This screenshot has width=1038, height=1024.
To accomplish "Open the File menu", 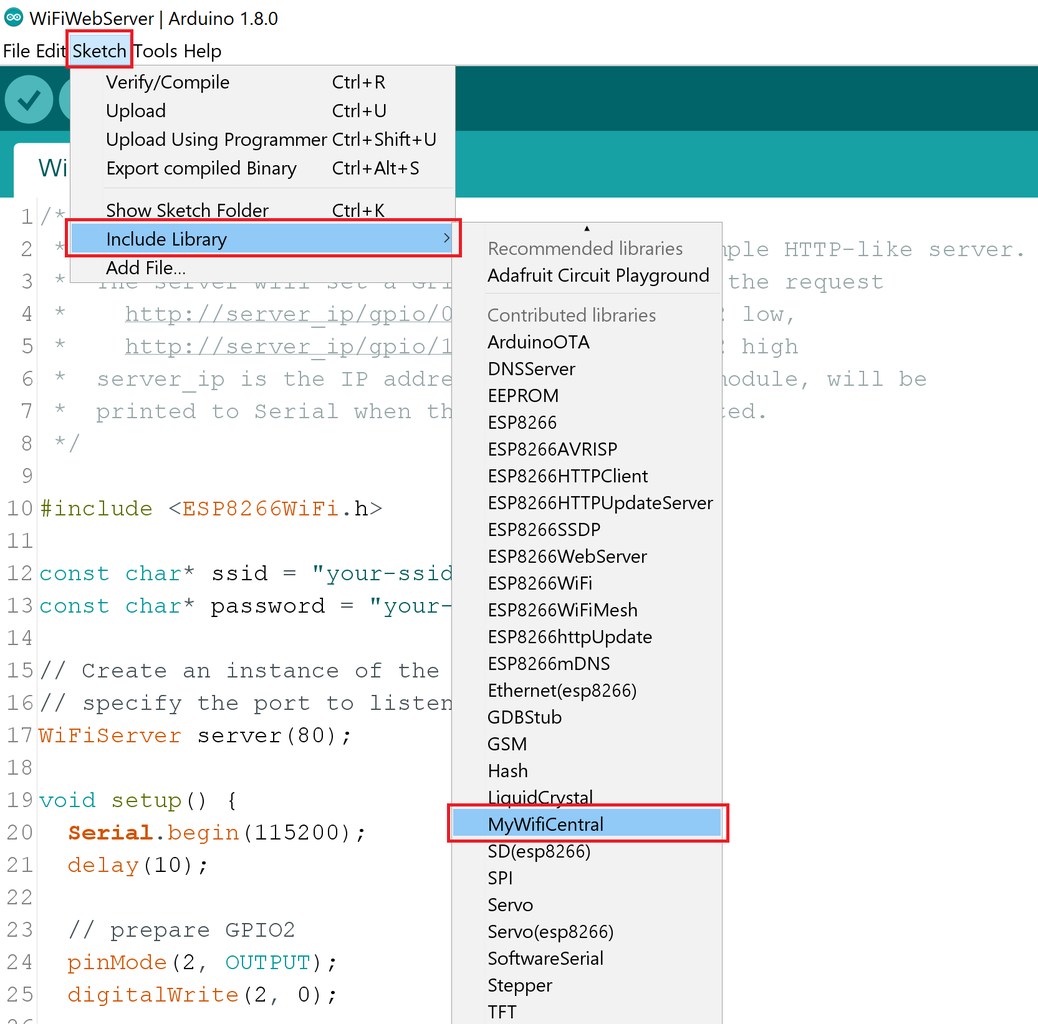I will pos(17,51).
